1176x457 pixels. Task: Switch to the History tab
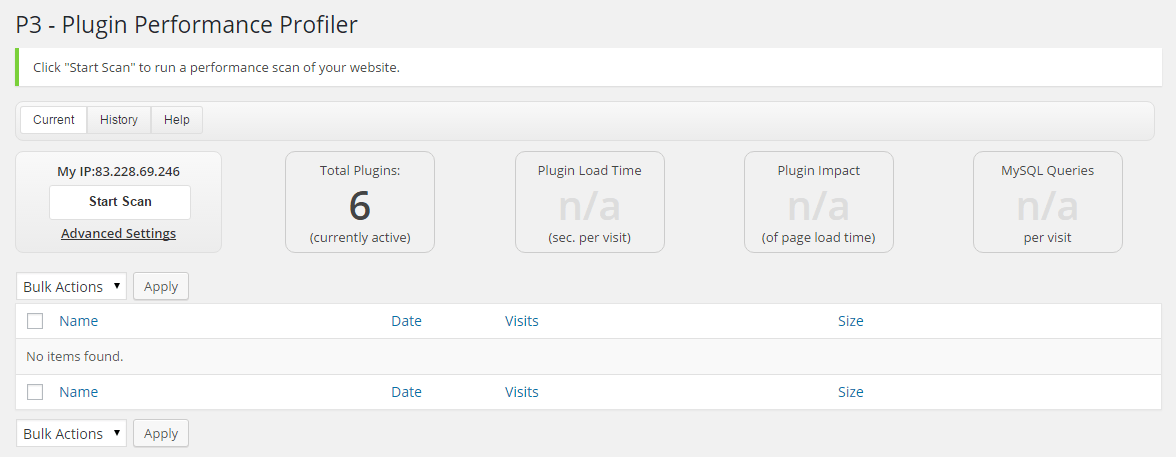pyautogui.click(x=118, y=120)
